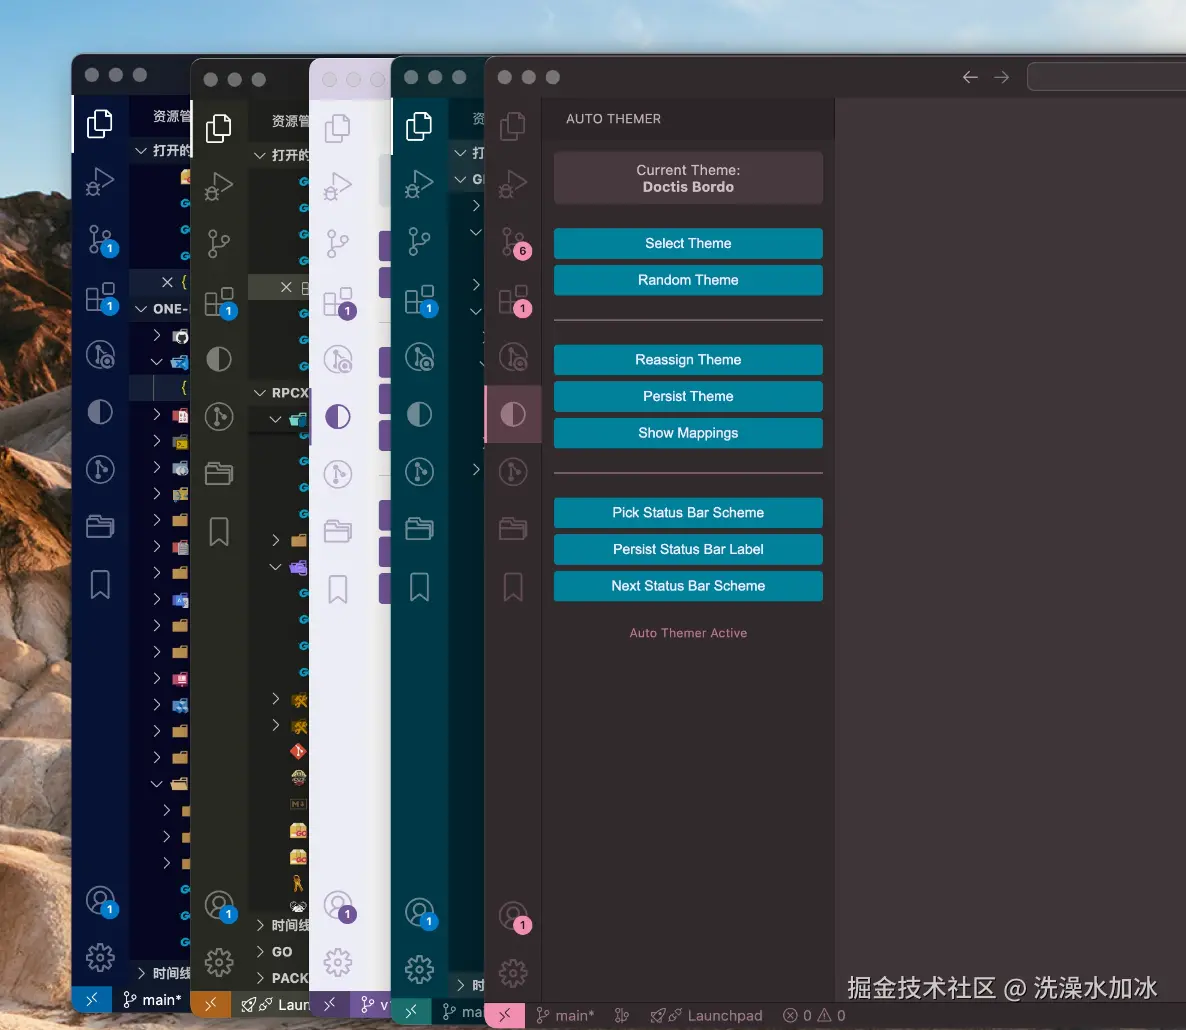Open Extensions in the front dark maroon window
The height and width of the screenshot is (1030, 1186).
click(514, 300)
